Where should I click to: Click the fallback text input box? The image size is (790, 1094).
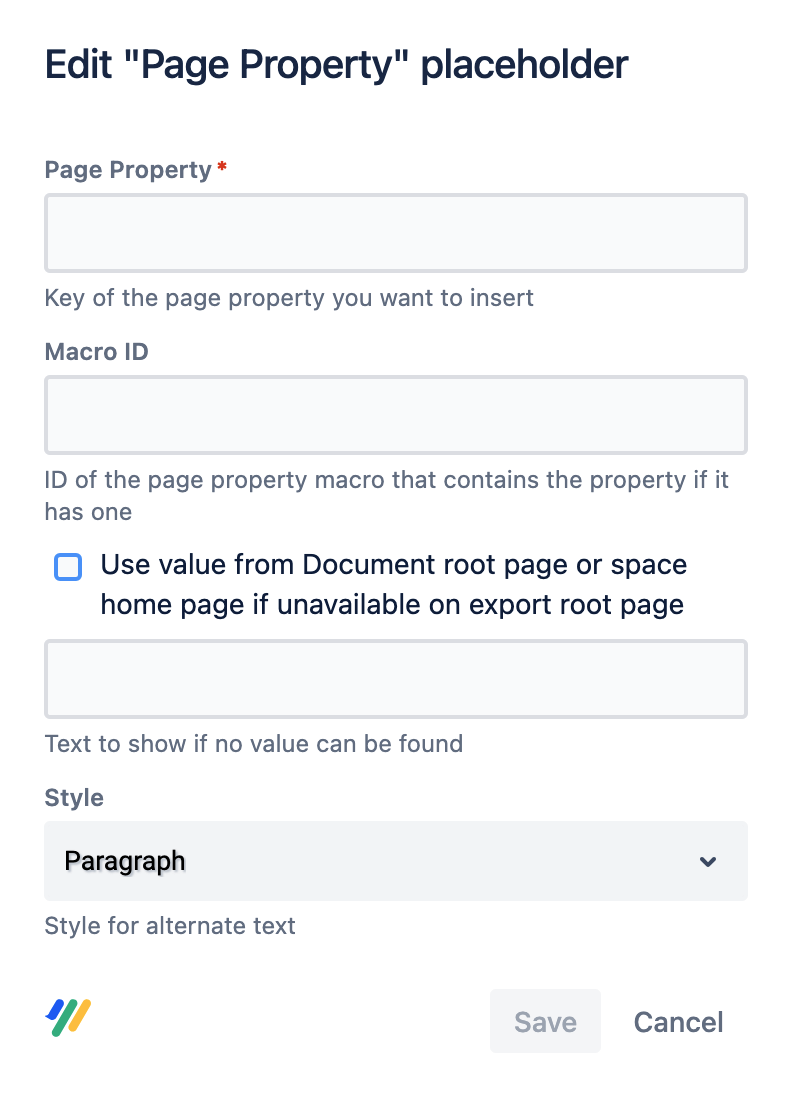[395, 679]
